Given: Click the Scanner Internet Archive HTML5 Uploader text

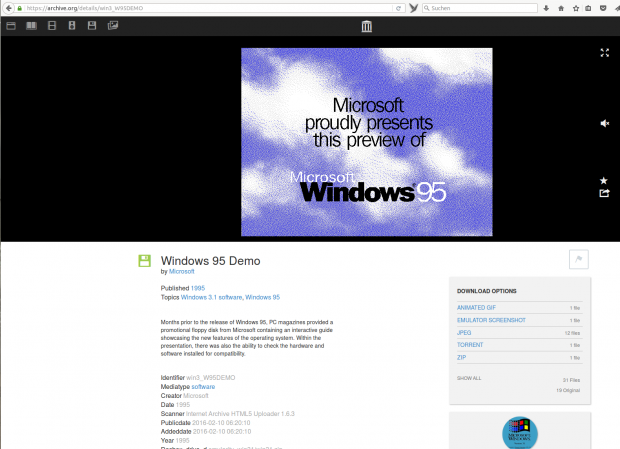Looking at the screenshot, I should click(x=240, y=413).
